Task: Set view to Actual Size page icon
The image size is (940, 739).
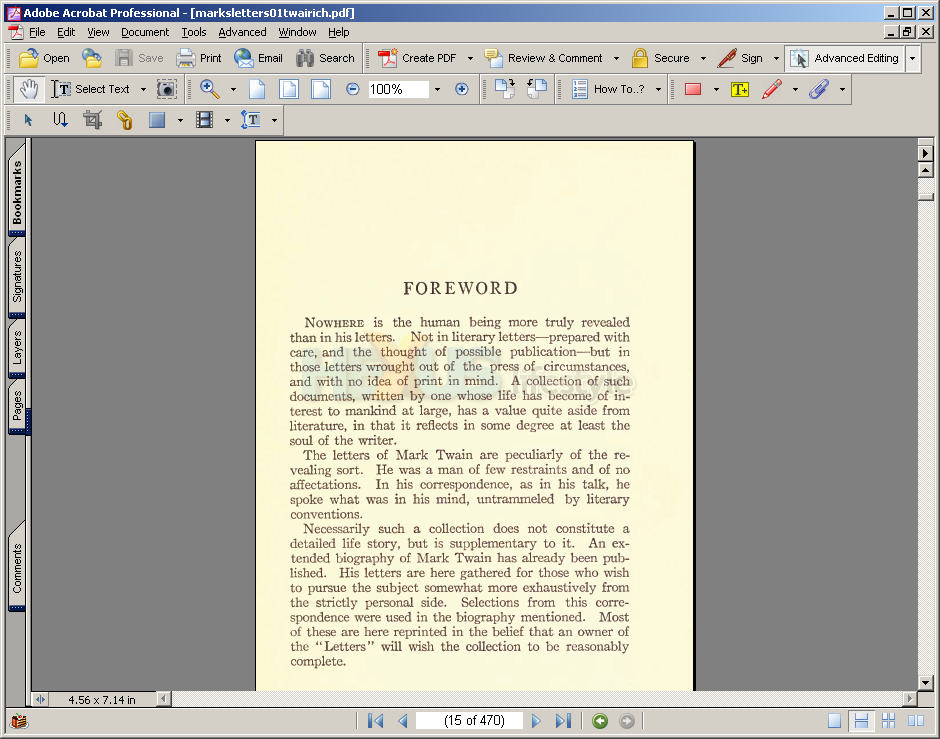Action: (257, 89)
